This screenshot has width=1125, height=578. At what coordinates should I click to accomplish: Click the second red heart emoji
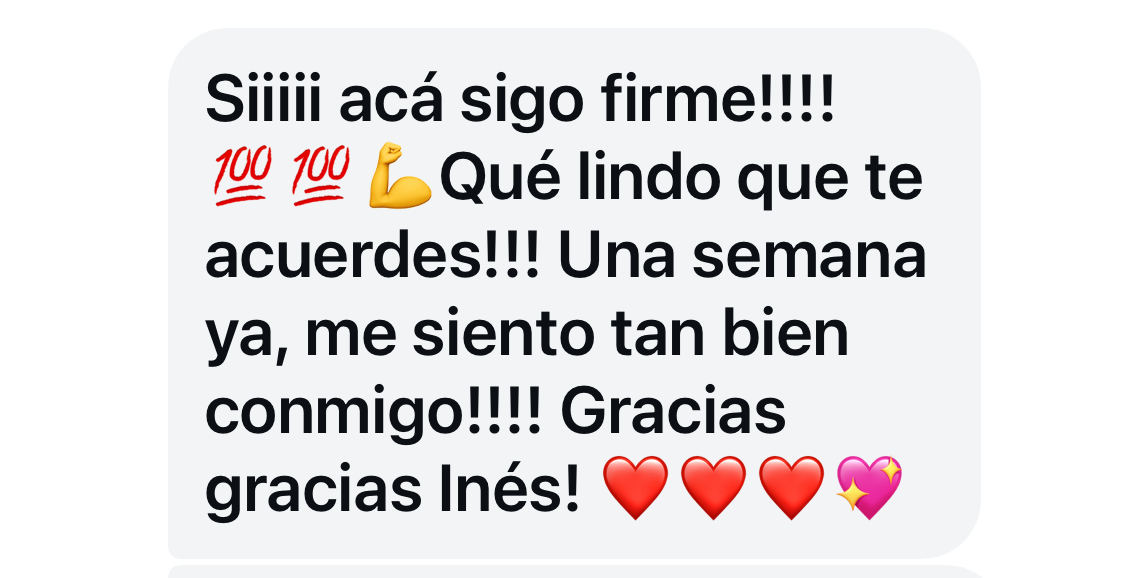pyautogui.click(x=713, y=487)
